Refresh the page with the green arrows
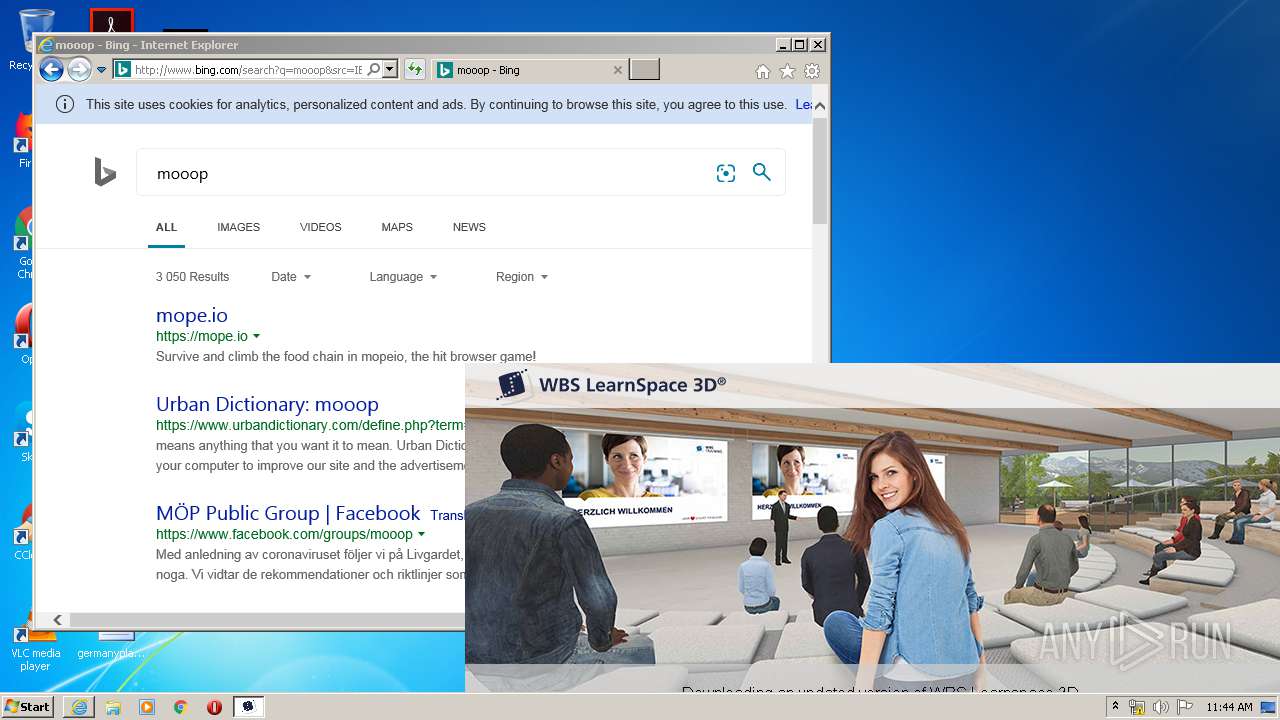The width and height of the screenshot is (1280, 720). point(414,70)
